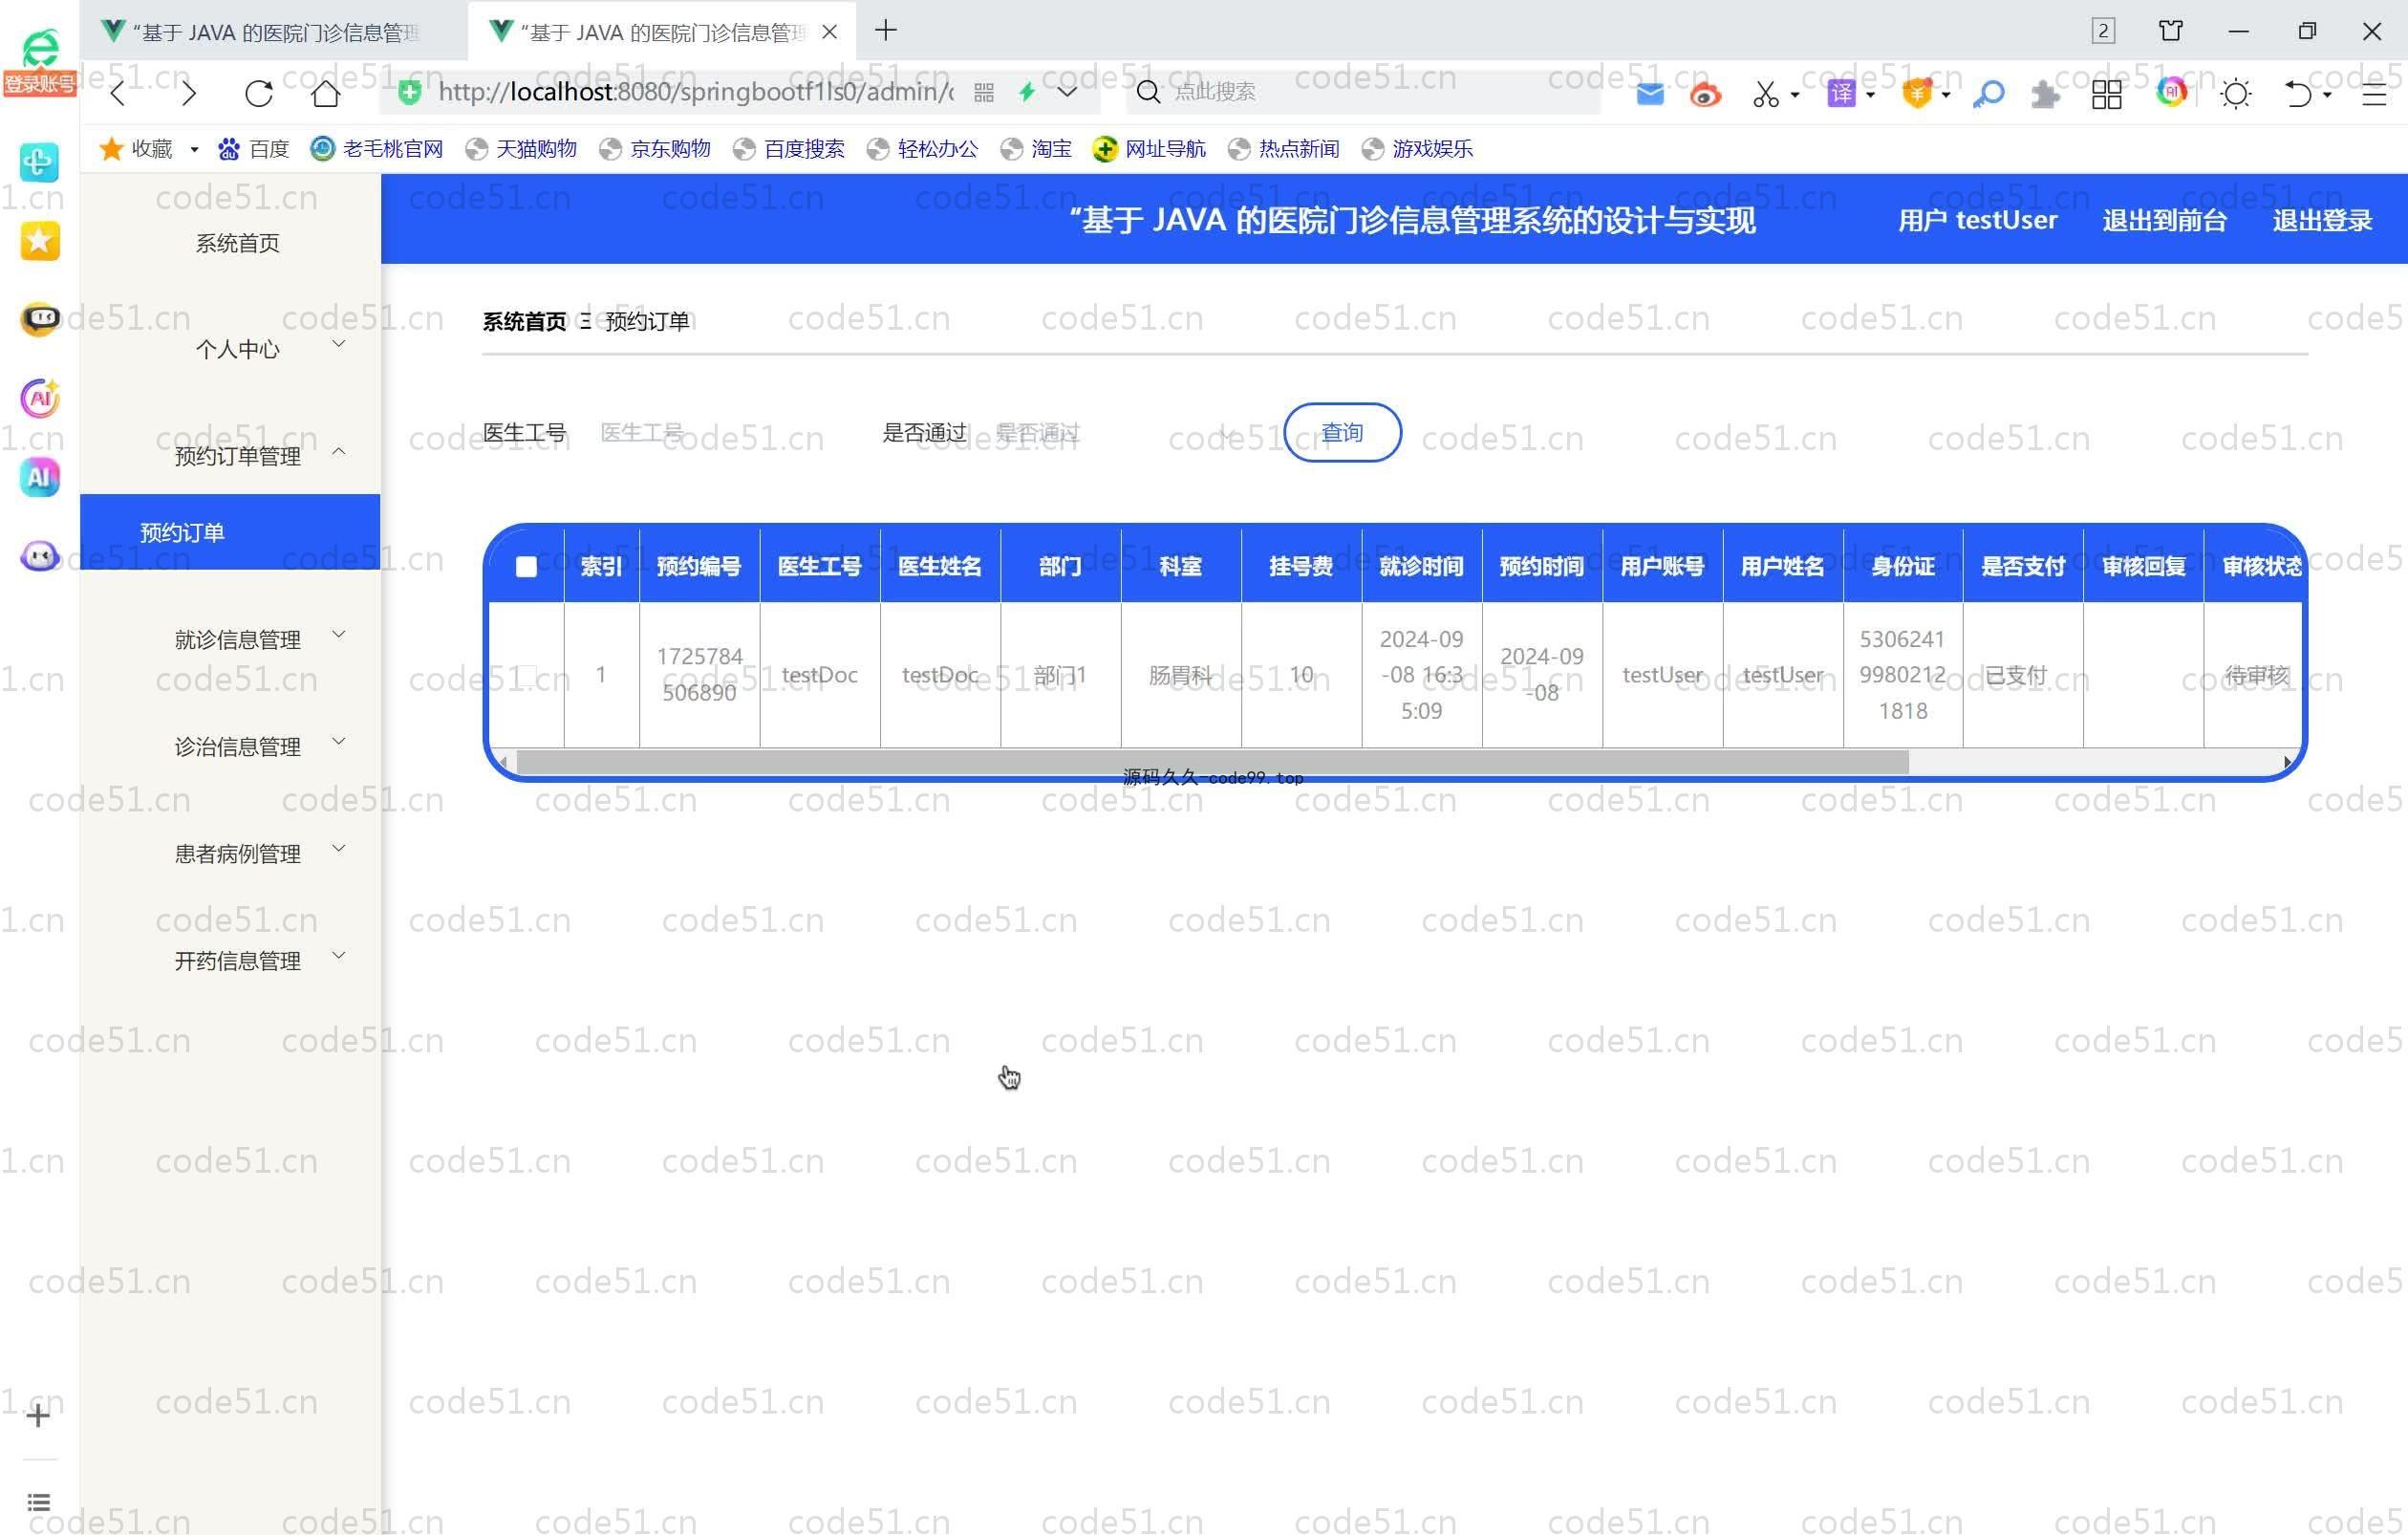Viewport: 2408px width, 1535px height.
Task: Open the address bar dropdown chevron
Action: 1067,92
